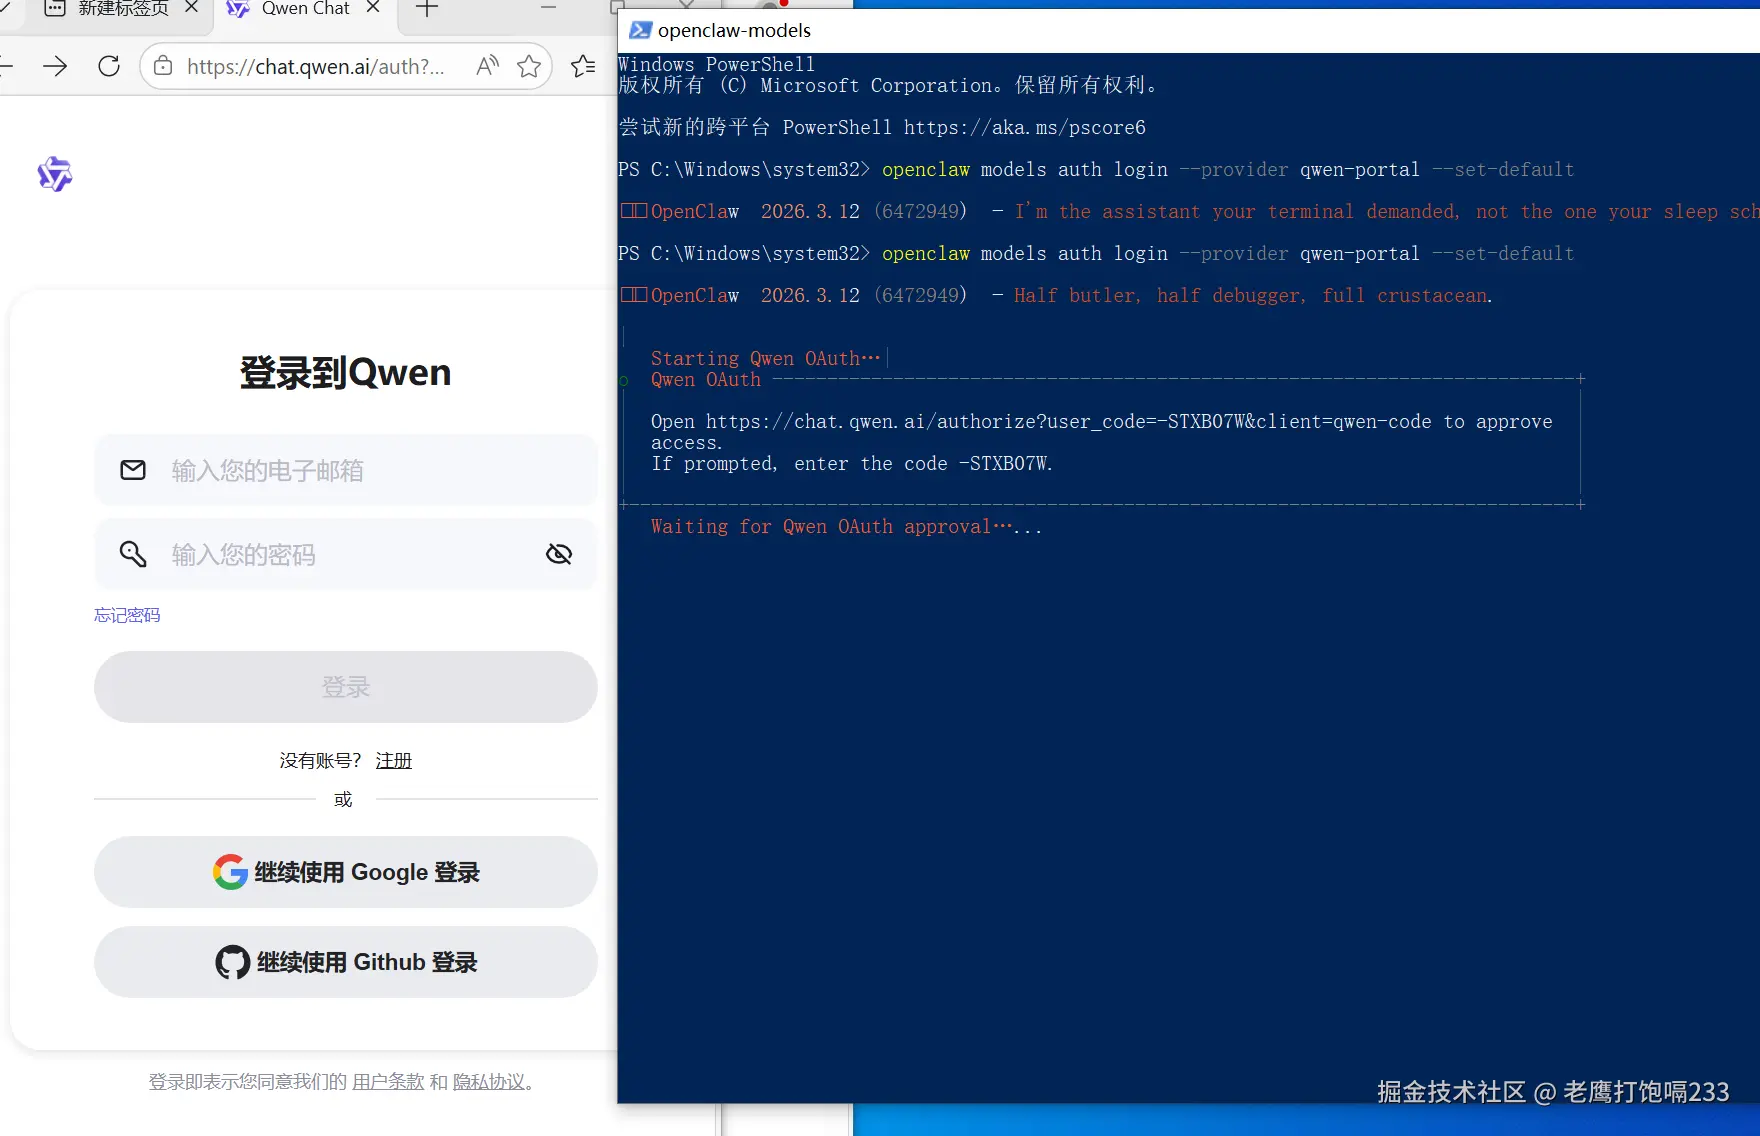Click the 'Starting Qwen OAuth' line
Viewport: 1760px width, 1136px height.
tap(765, 358)
